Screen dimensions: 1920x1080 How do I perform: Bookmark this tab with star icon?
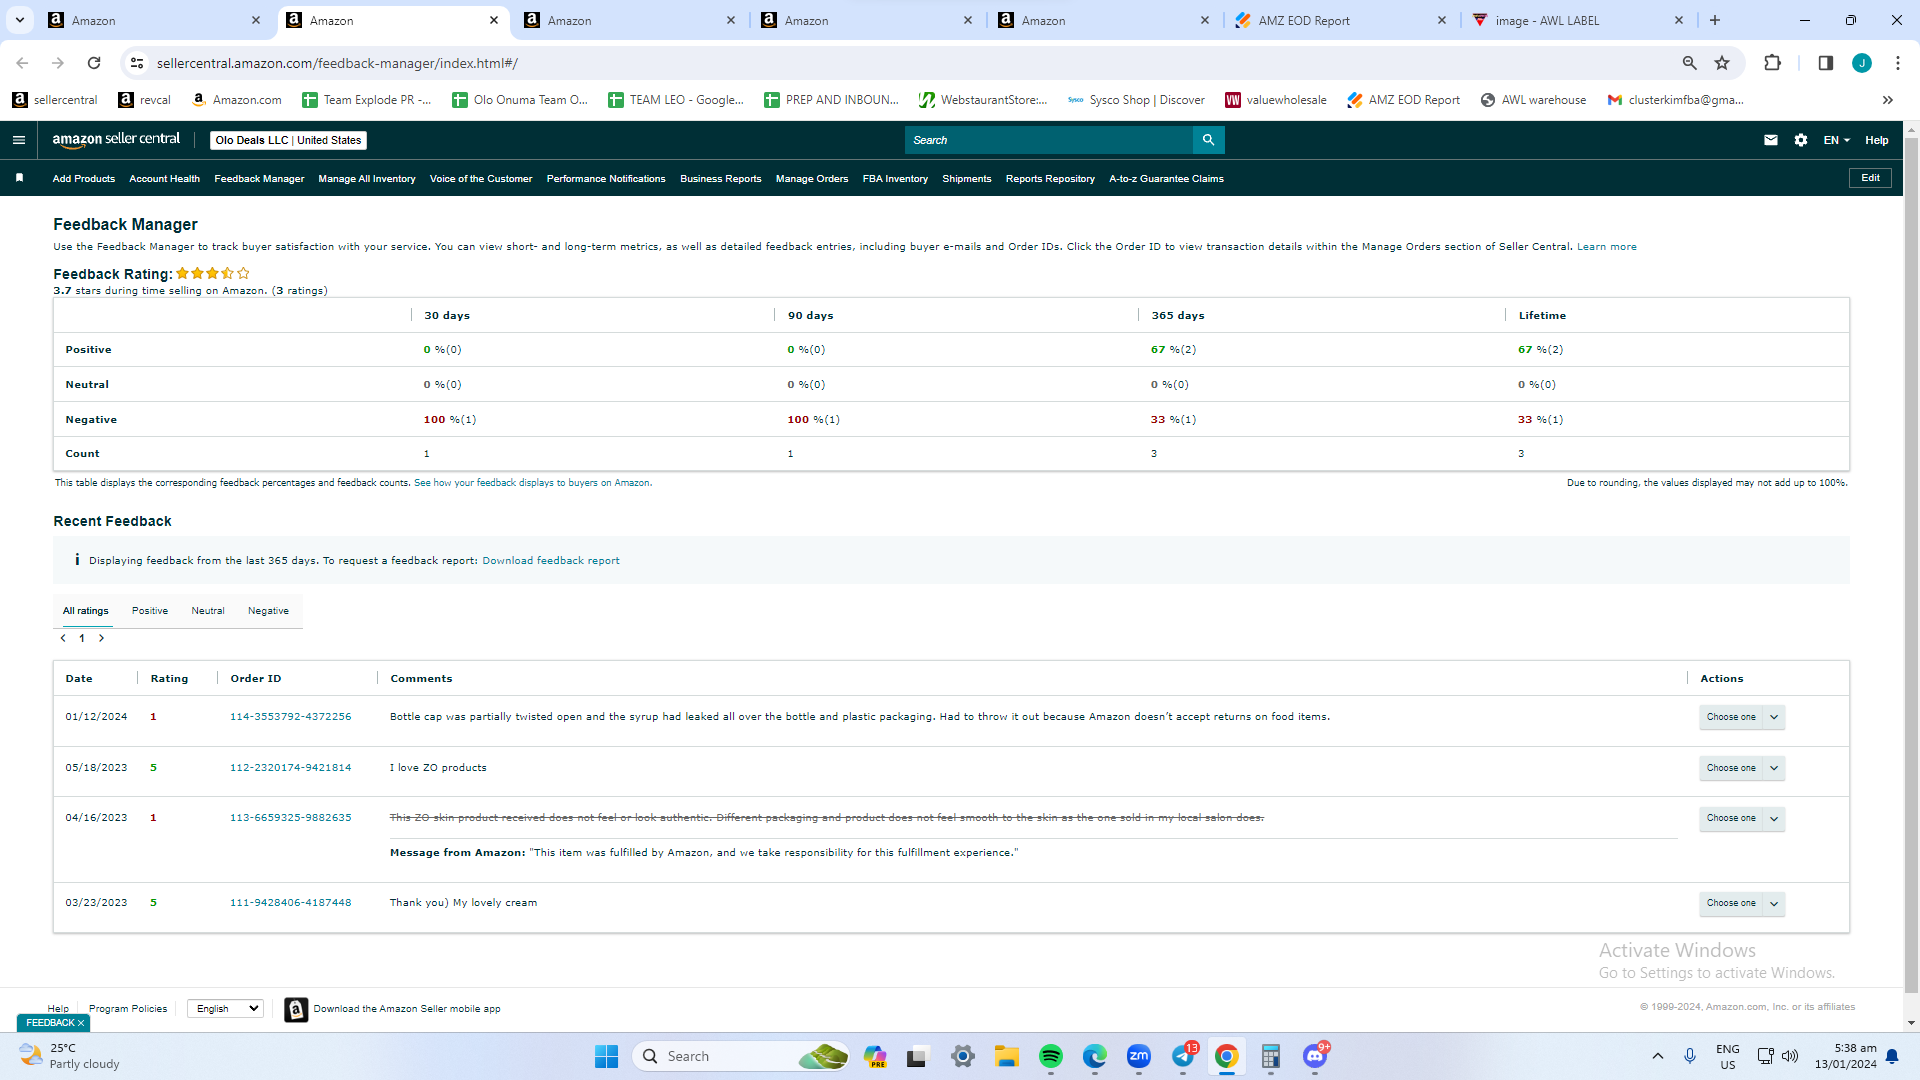pos(1722,63)
